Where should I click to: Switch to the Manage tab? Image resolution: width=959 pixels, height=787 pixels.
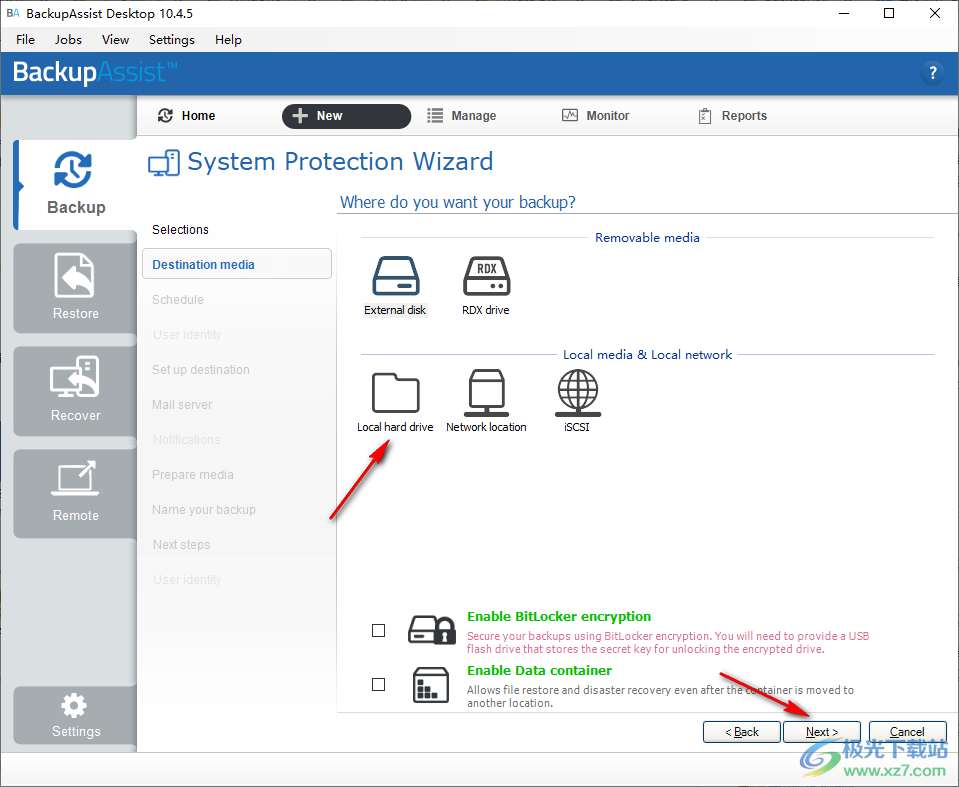click(x=462, y=116)
